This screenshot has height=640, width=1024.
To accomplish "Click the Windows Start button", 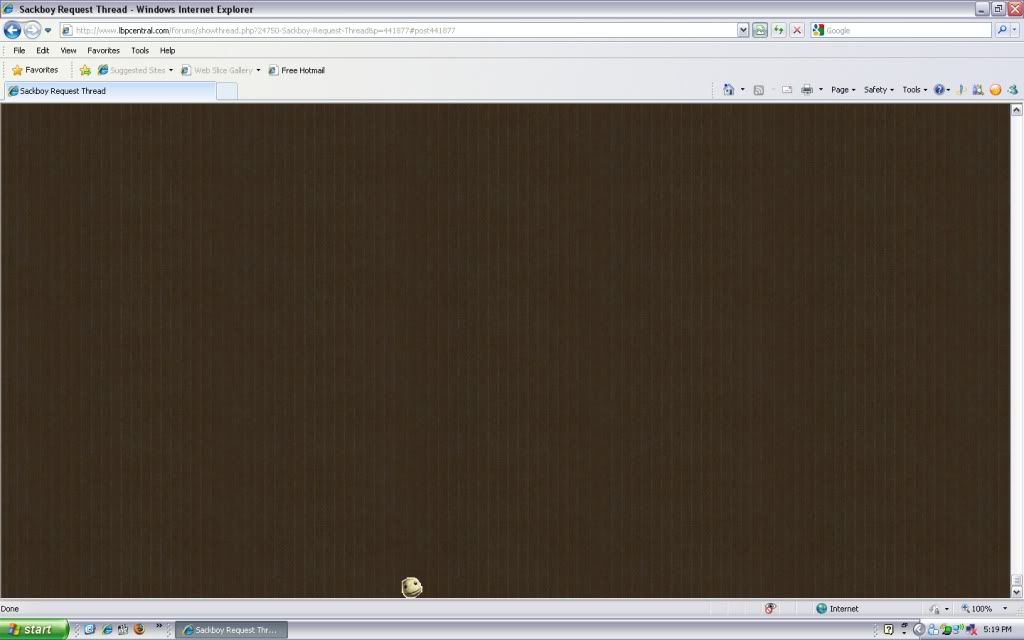I will (x=33, y=629).
